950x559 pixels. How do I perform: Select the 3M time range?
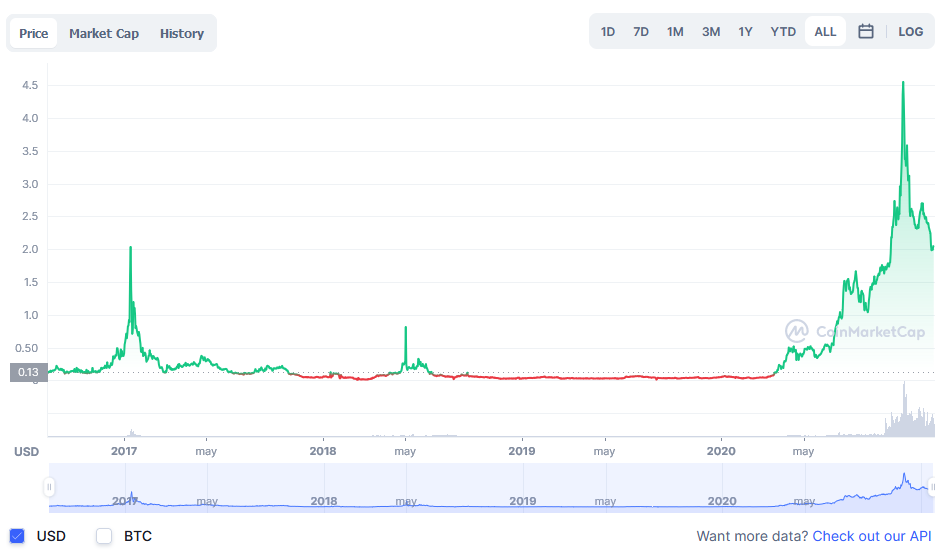point(711,31)
